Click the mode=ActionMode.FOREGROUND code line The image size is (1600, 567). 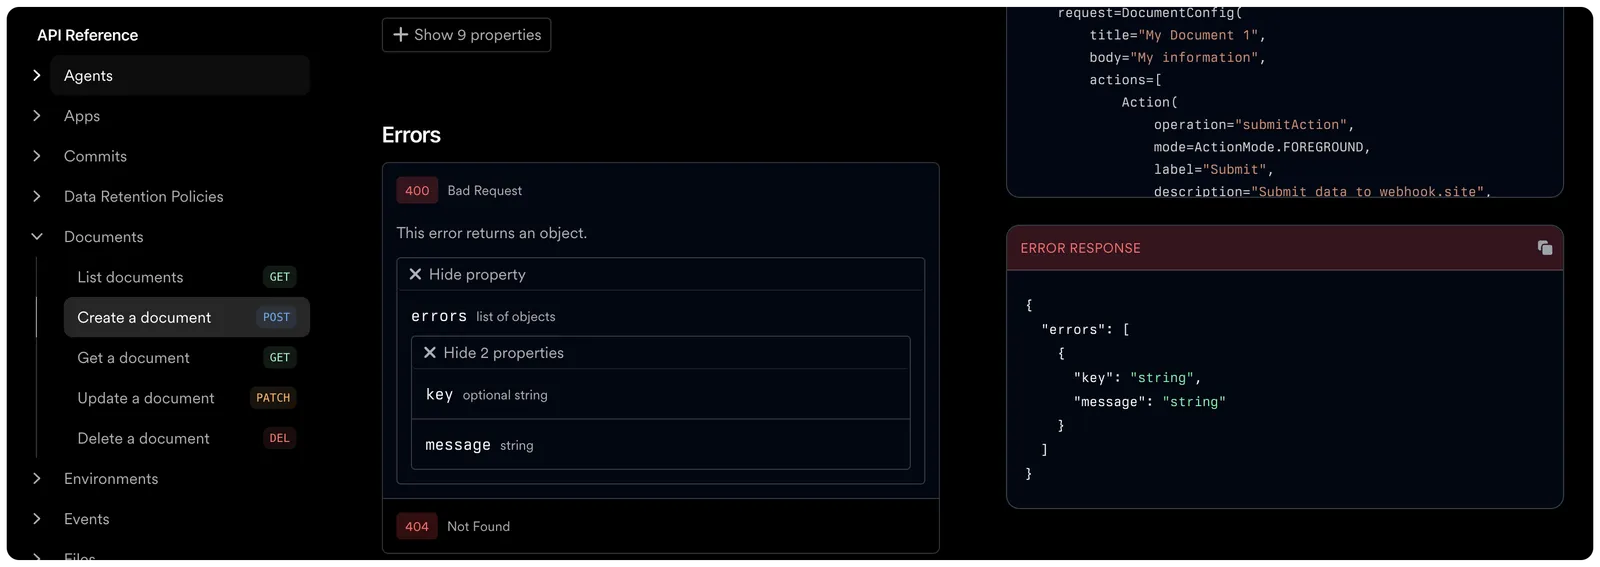1262,147
